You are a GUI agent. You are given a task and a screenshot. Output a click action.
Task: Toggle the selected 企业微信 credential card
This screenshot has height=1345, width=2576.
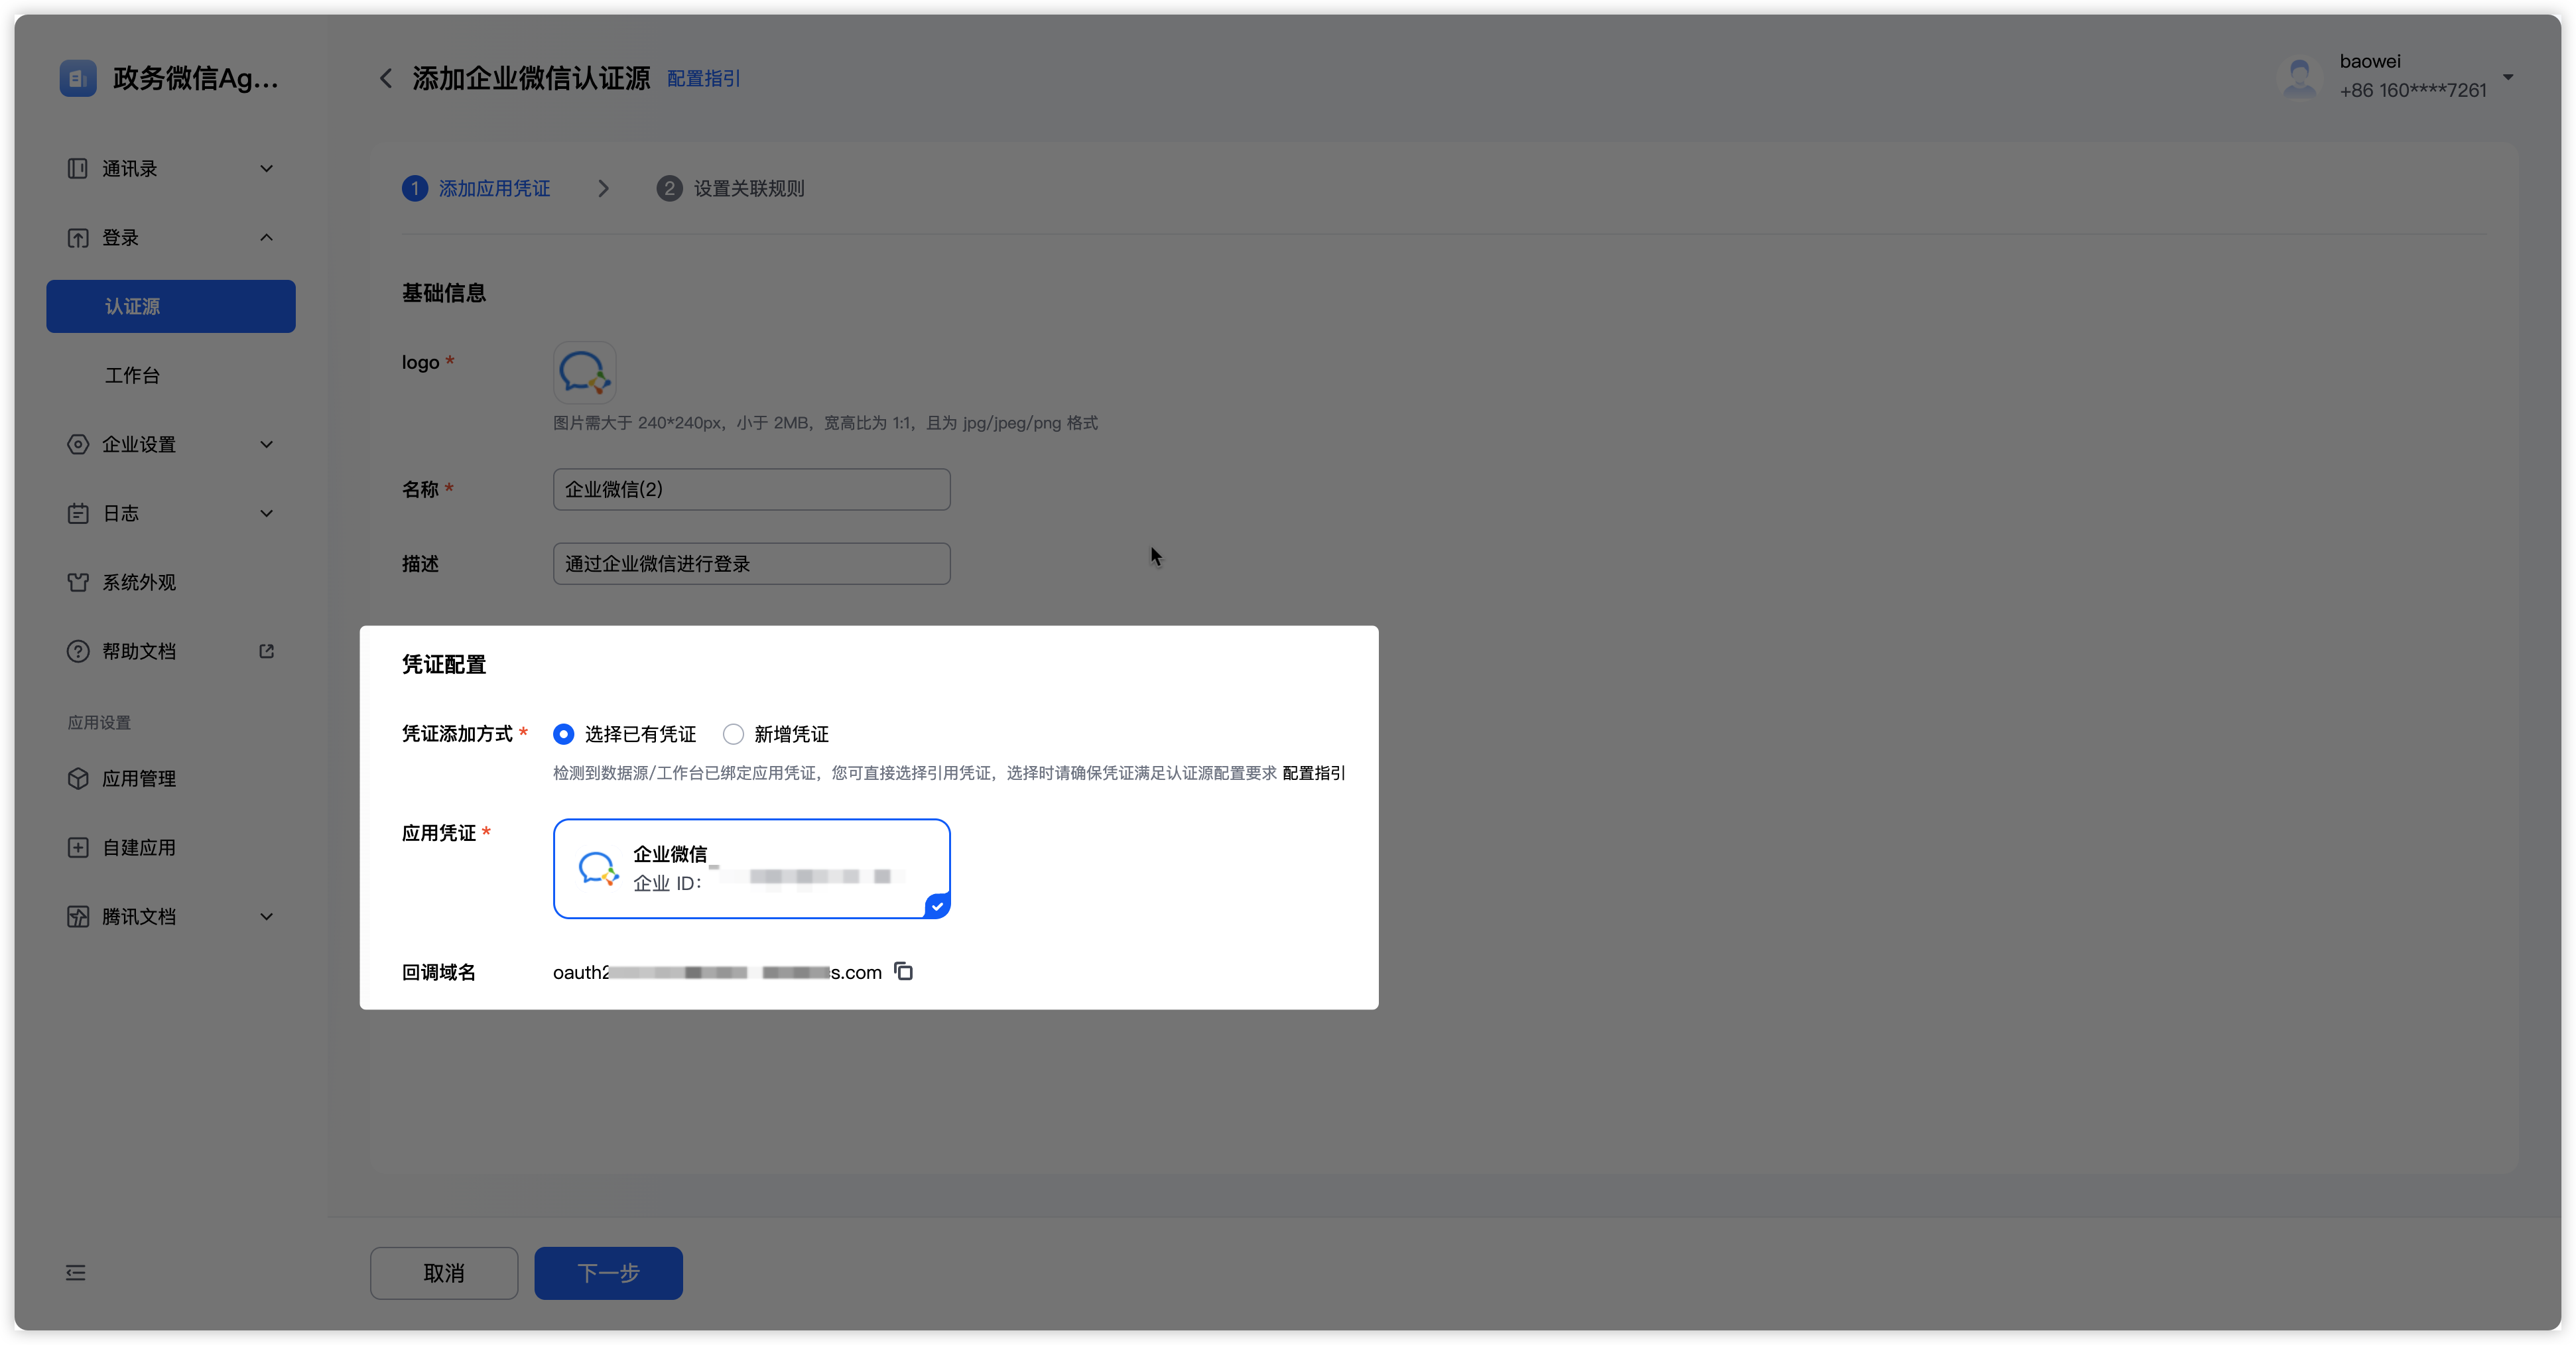coord(751,868)
